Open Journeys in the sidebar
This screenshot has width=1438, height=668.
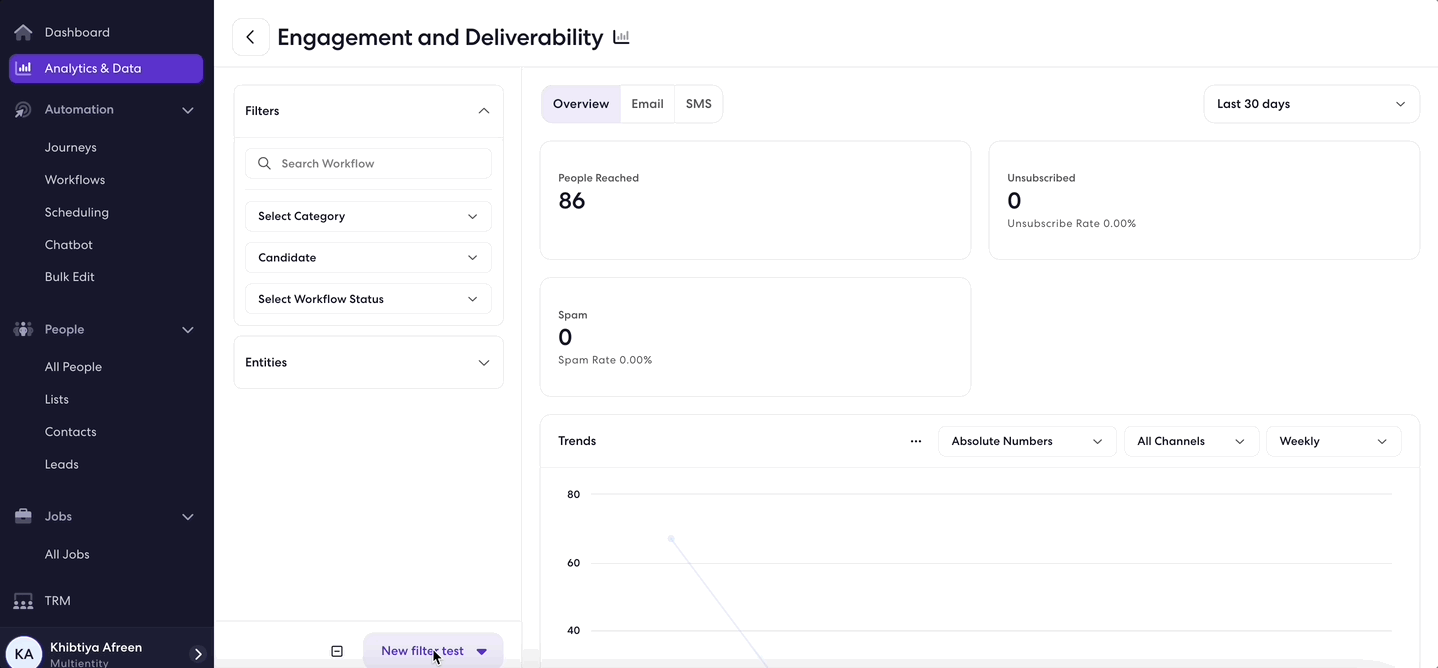click(x=71, y=147)
